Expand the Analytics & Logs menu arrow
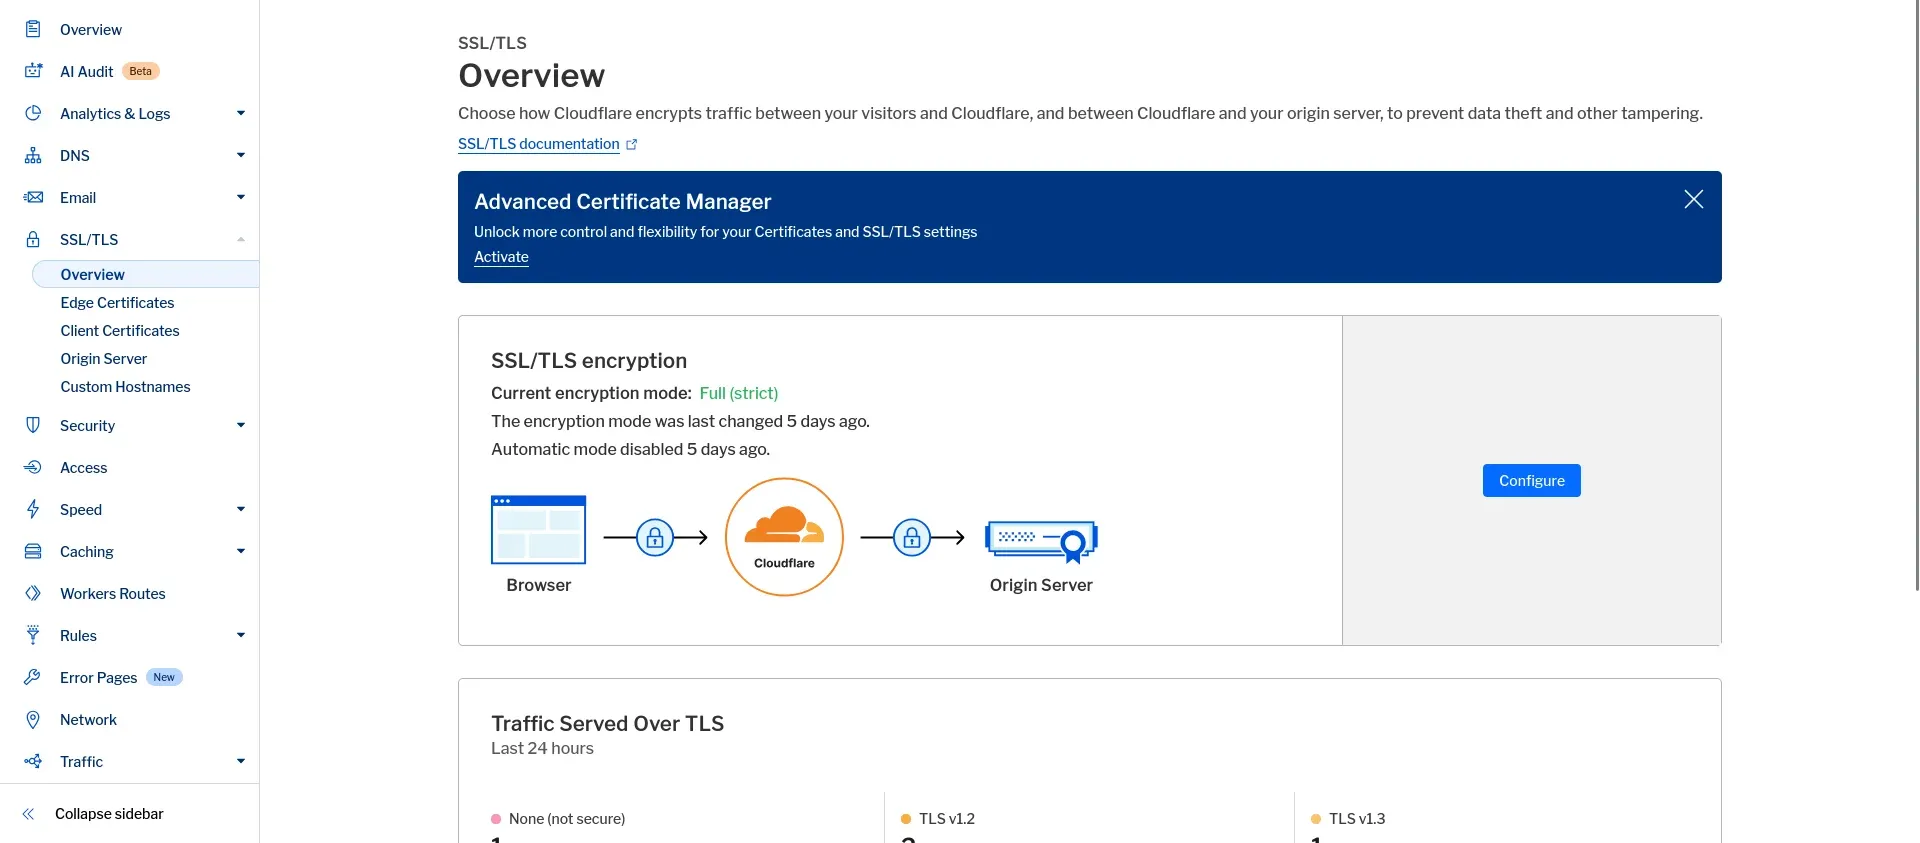Image resolution: width=1920 pixels, height=843 pixels. pos(241,113)
